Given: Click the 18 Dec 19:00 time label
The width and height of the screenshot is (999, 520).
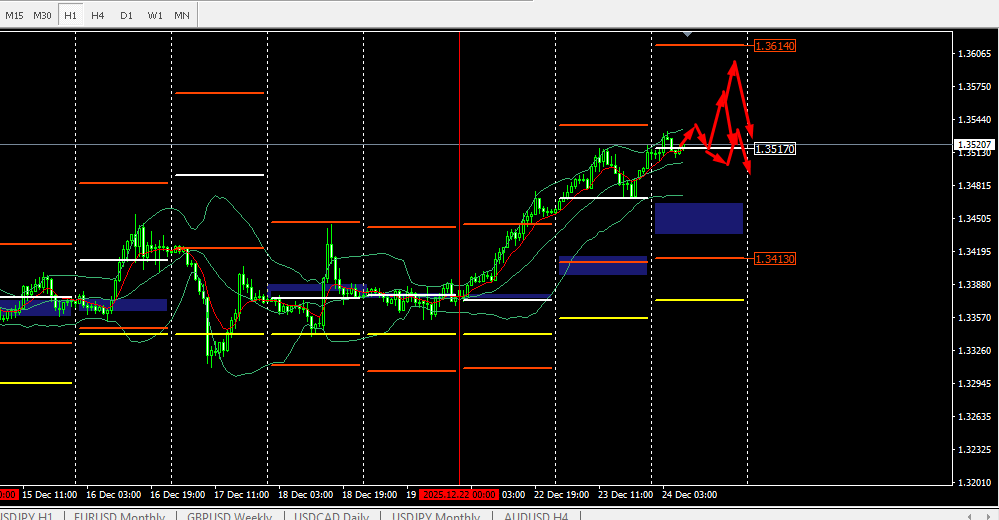Looking at the screenshot, I should (370, 495).
